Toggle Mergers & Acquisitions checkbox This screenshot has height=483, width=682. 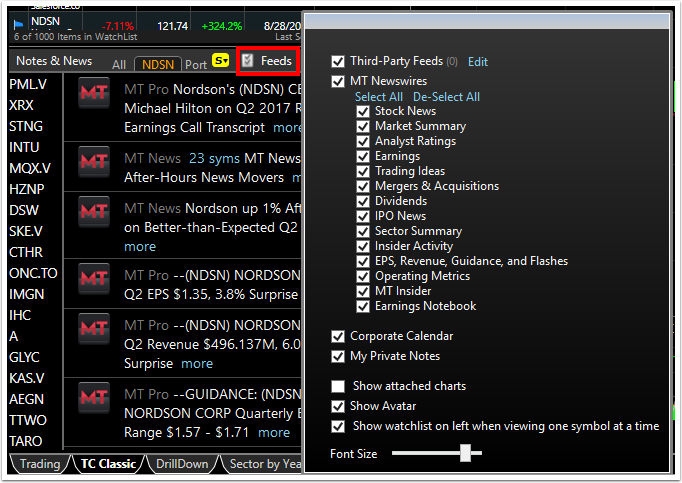363,187
